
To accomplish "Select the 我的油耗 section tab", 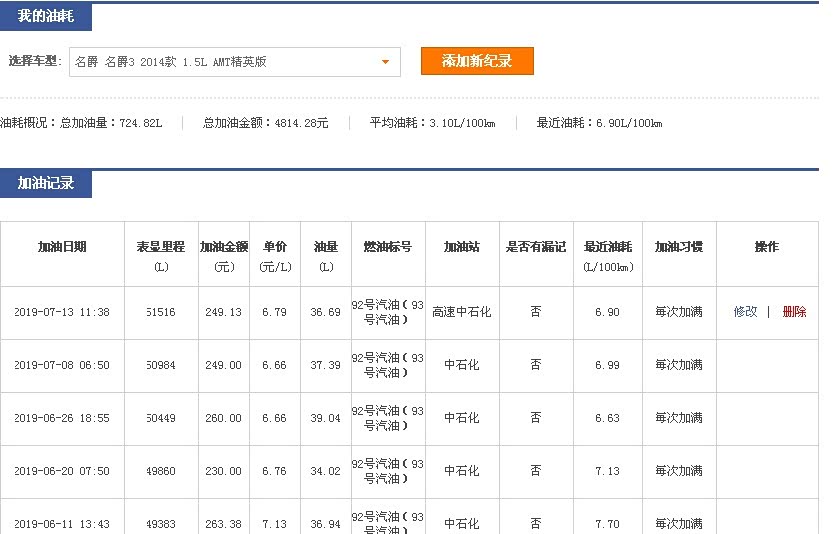I will 45,17.
